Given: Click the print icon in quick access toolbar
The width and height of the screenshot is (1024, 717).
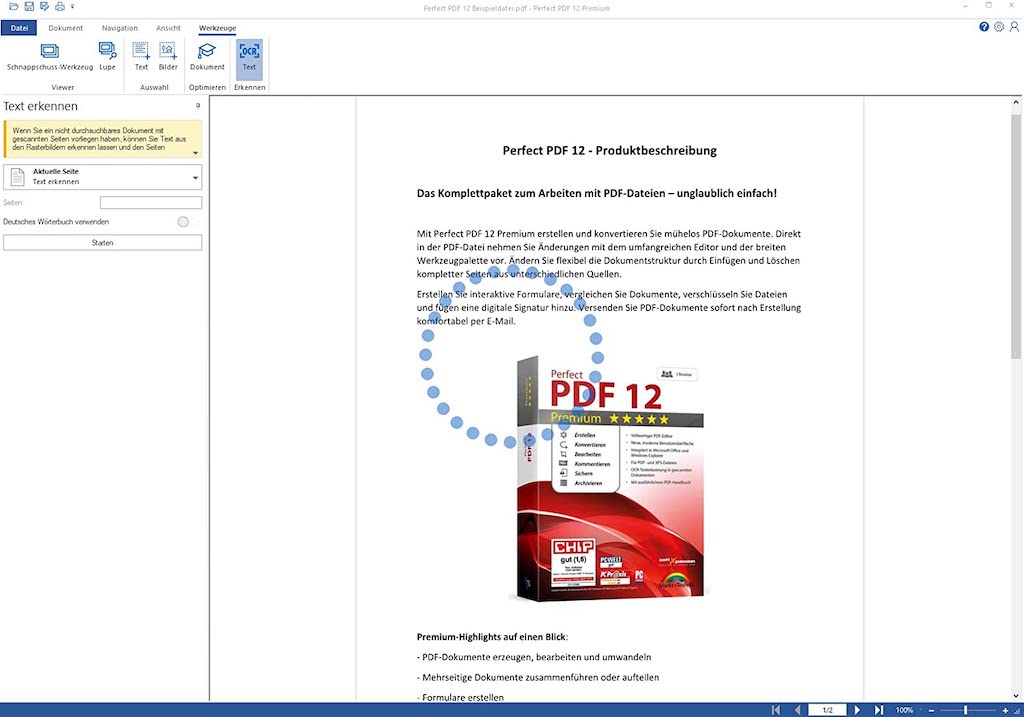Looking at the screenshot, I should (x=58, y=7).
